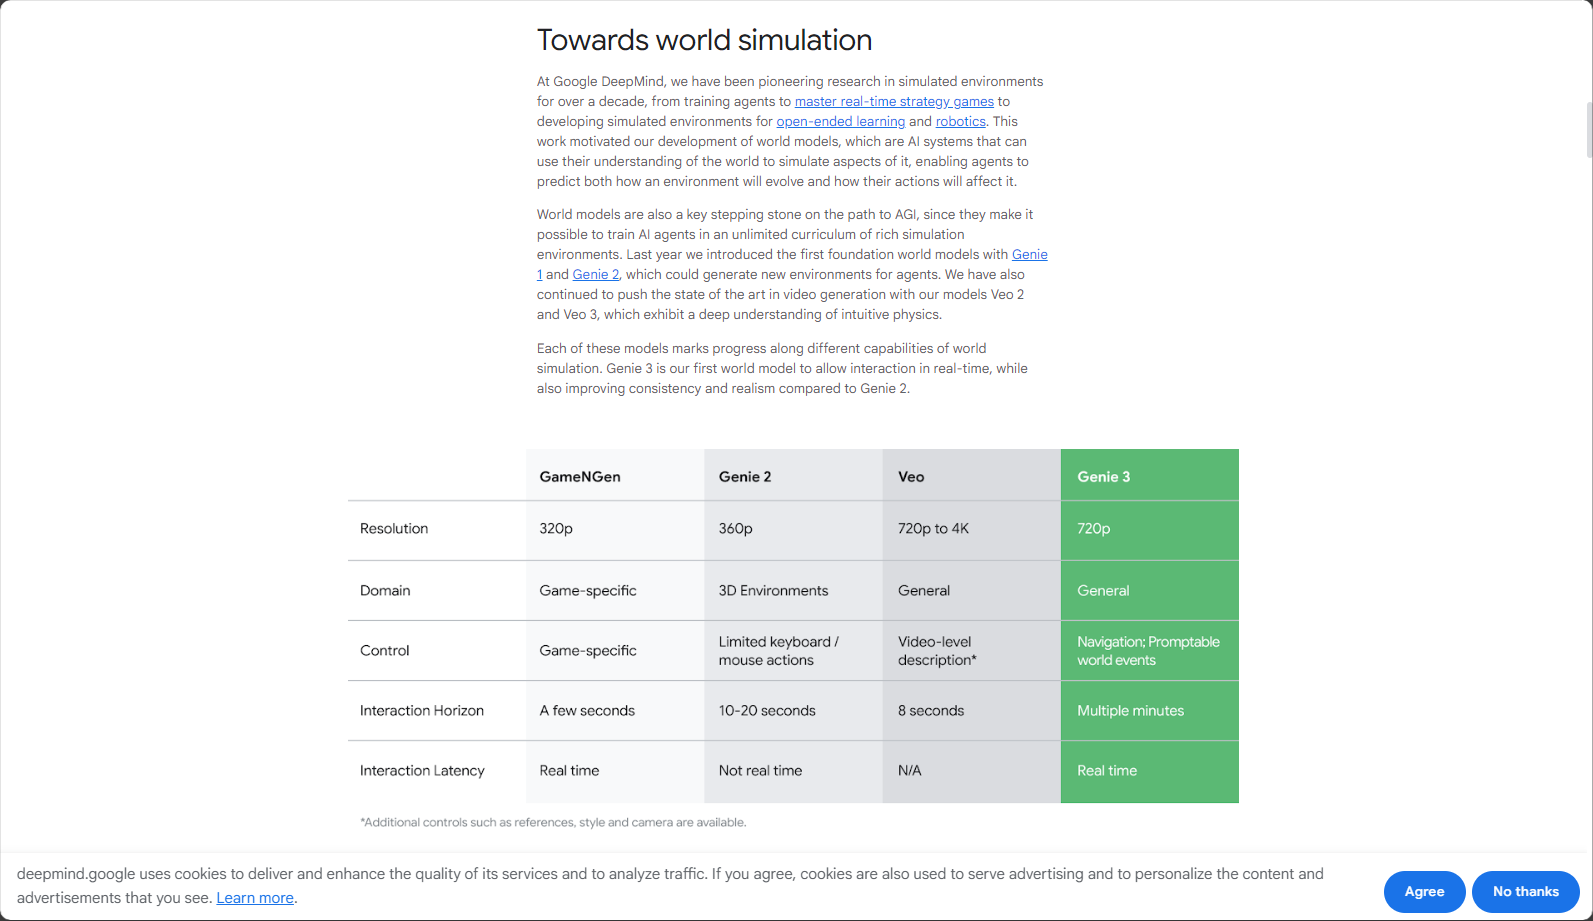Click Navigation; Promptable world events cell

pyautogui.click(x=1148, y=651)
